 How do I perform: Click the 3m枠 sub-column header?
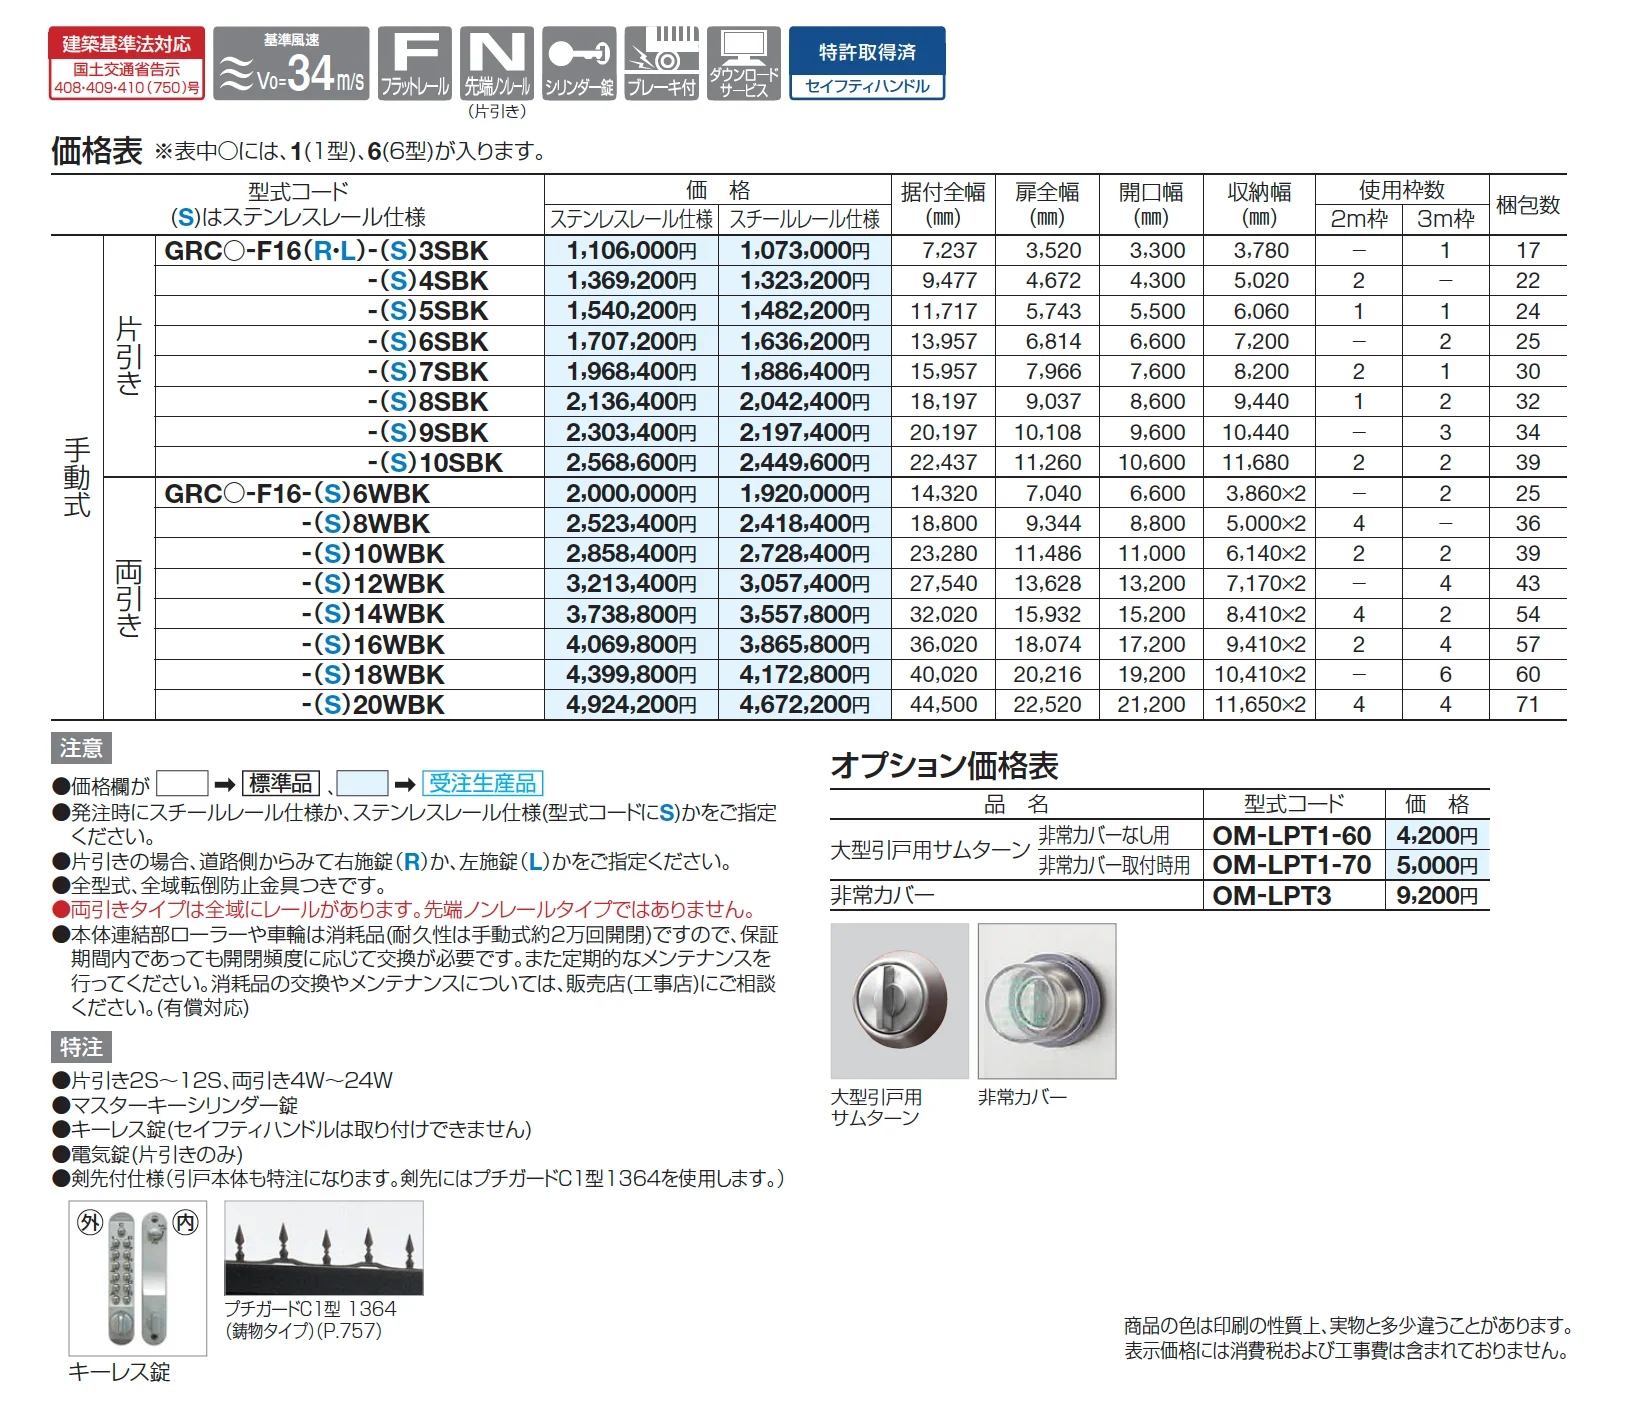(x=1445, y=220)
